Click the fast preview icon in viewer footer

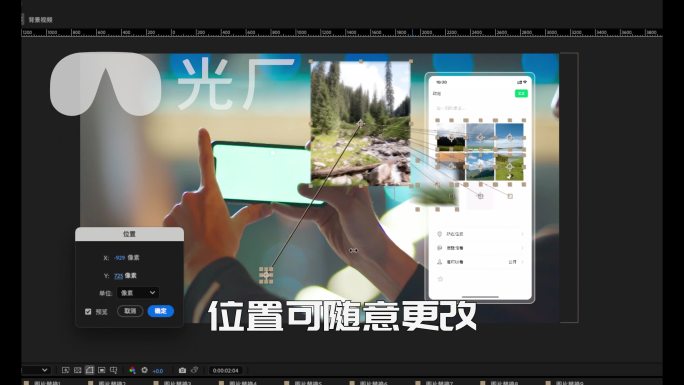65,370
